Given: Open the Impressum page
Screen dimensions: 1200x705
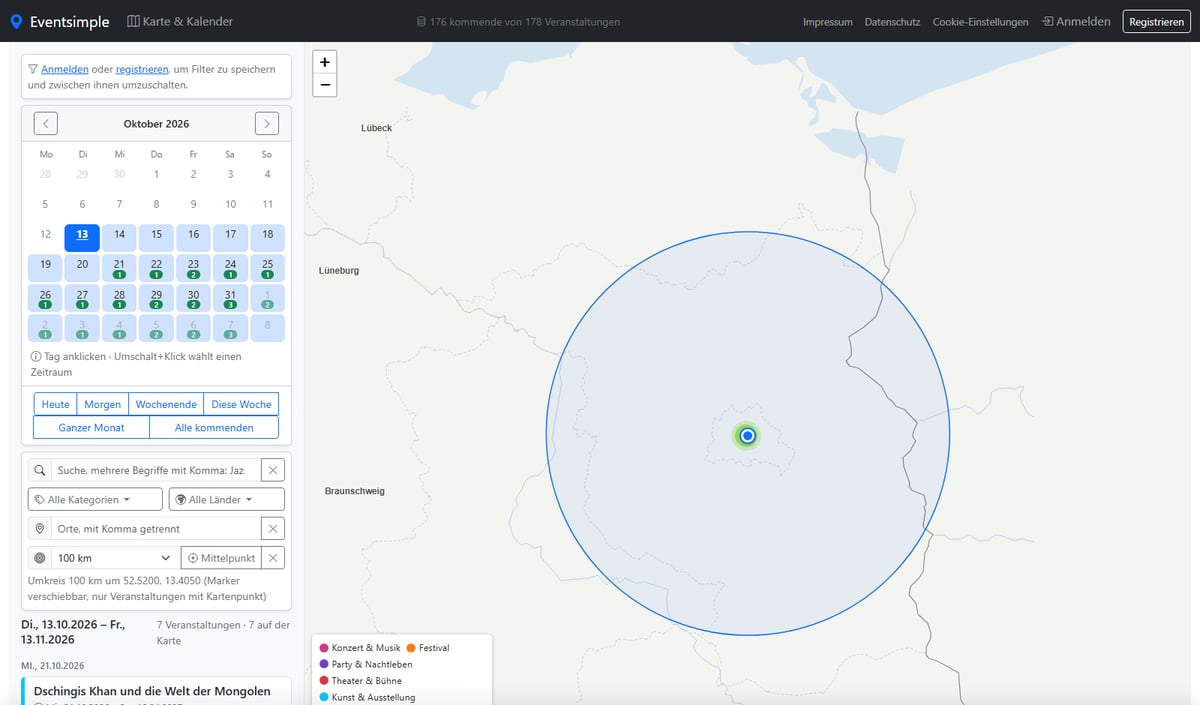Looking at the screenshot, I should point(828,22).
